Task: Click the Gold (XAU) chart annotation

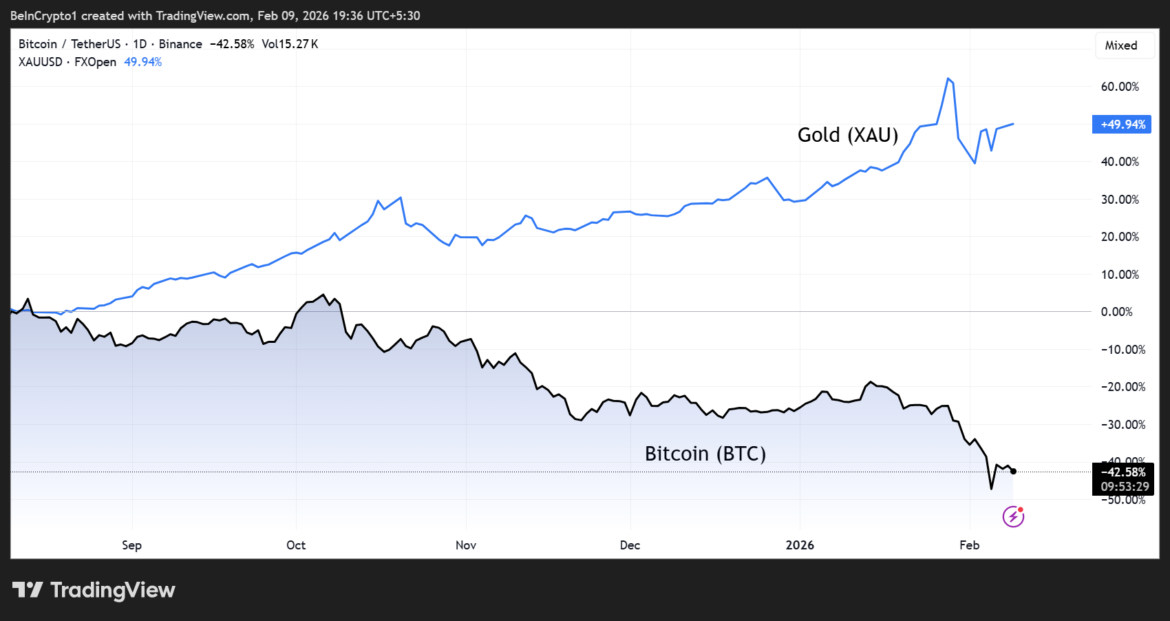Action: click(846, 134)
